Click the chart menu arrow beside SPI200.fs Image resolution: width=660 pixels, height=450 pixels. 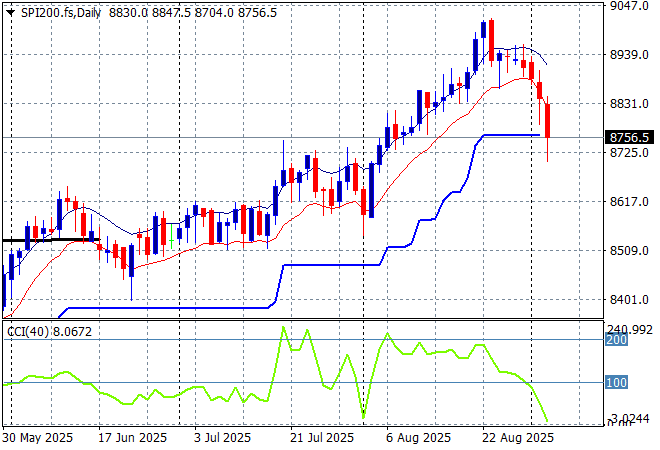coord(10,13)
